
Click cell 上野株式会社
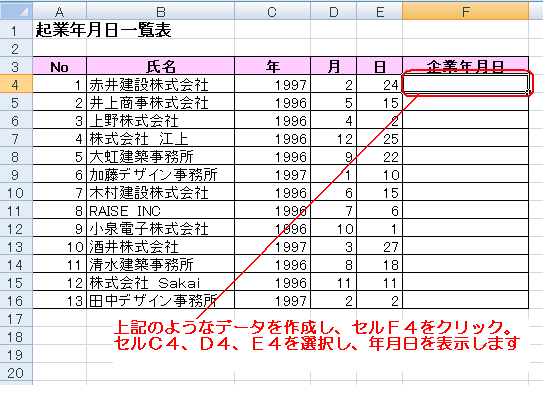tap(160, 120)
